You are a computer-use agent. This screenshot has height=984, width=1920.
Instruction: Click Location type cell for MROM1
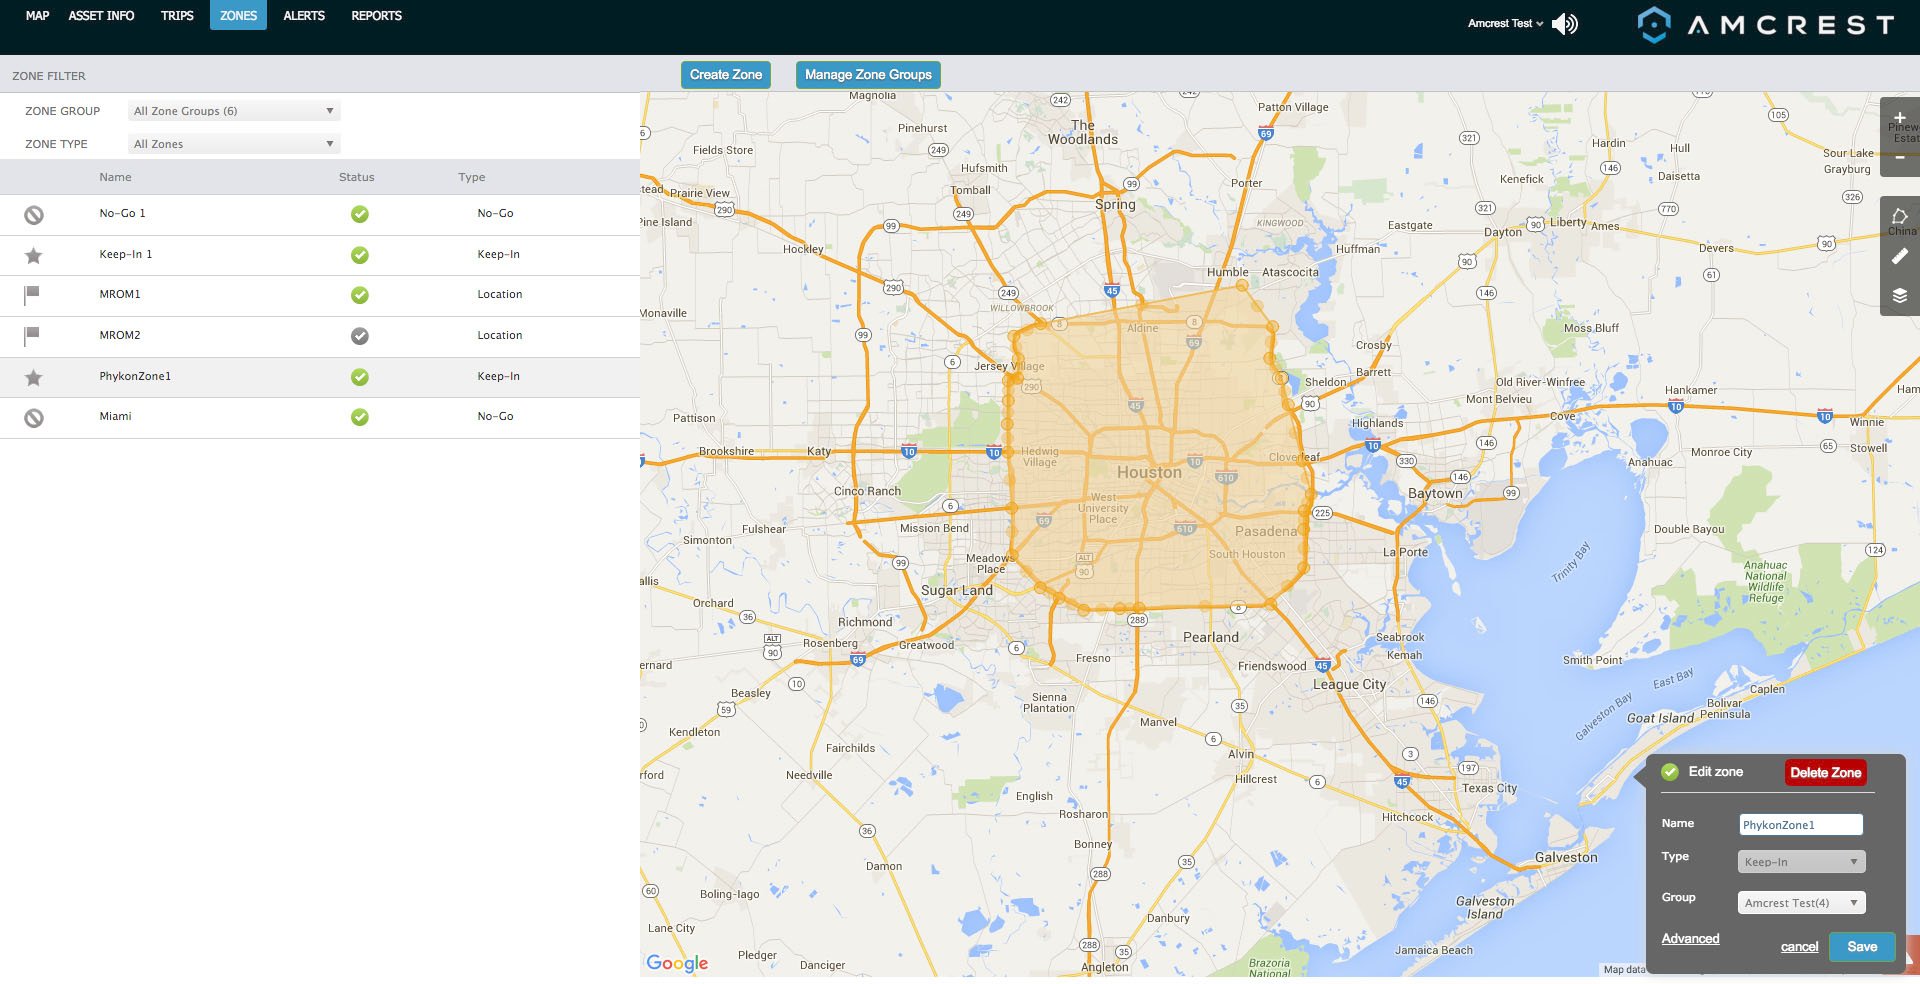coord(500,294)
